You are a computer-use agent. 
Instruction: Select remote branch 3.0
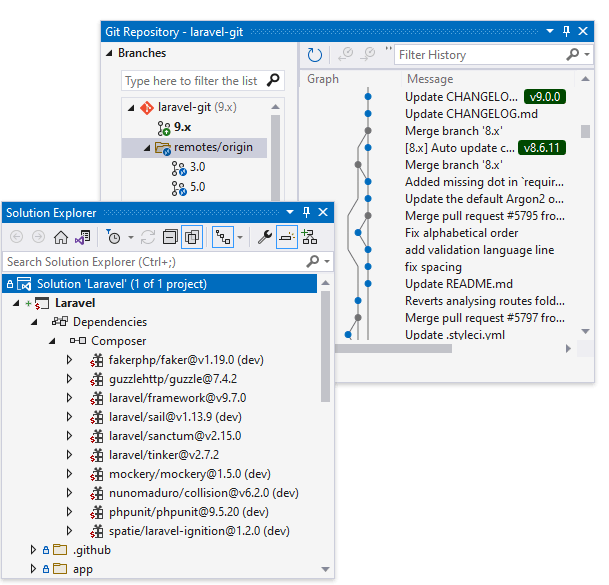[x=197, y=167]
